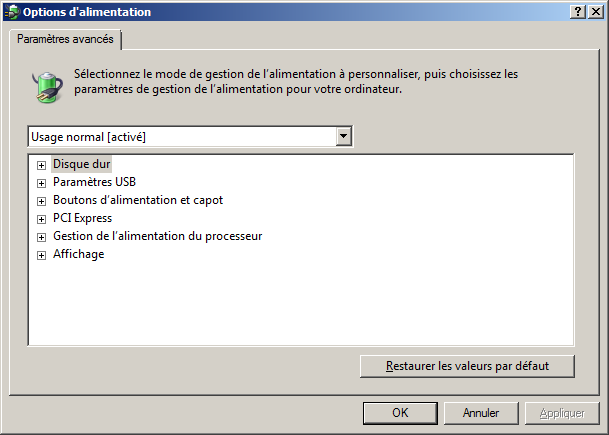Expand Boutons d'alimentation et capot node
The width and height of the screenshot is (609, 435).
[x=41, y=201]
